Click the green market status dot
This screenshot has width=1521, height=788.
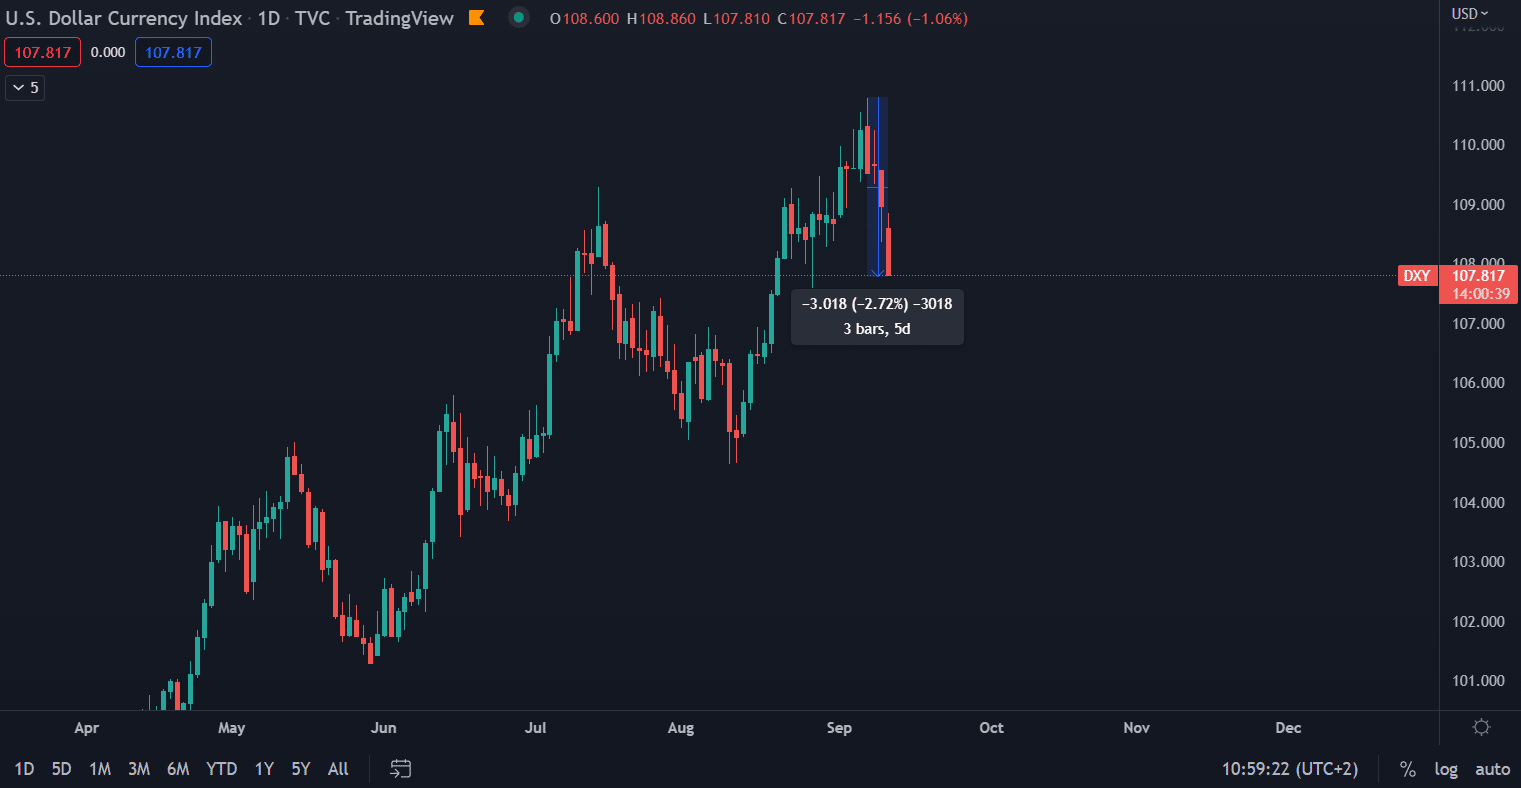[518, 18]
